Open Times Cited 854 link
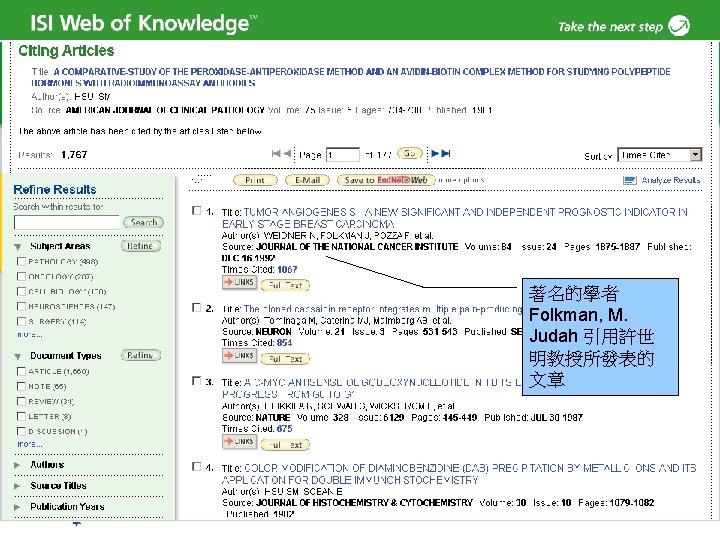Screen dimensions: 720x540 [284, 343]
